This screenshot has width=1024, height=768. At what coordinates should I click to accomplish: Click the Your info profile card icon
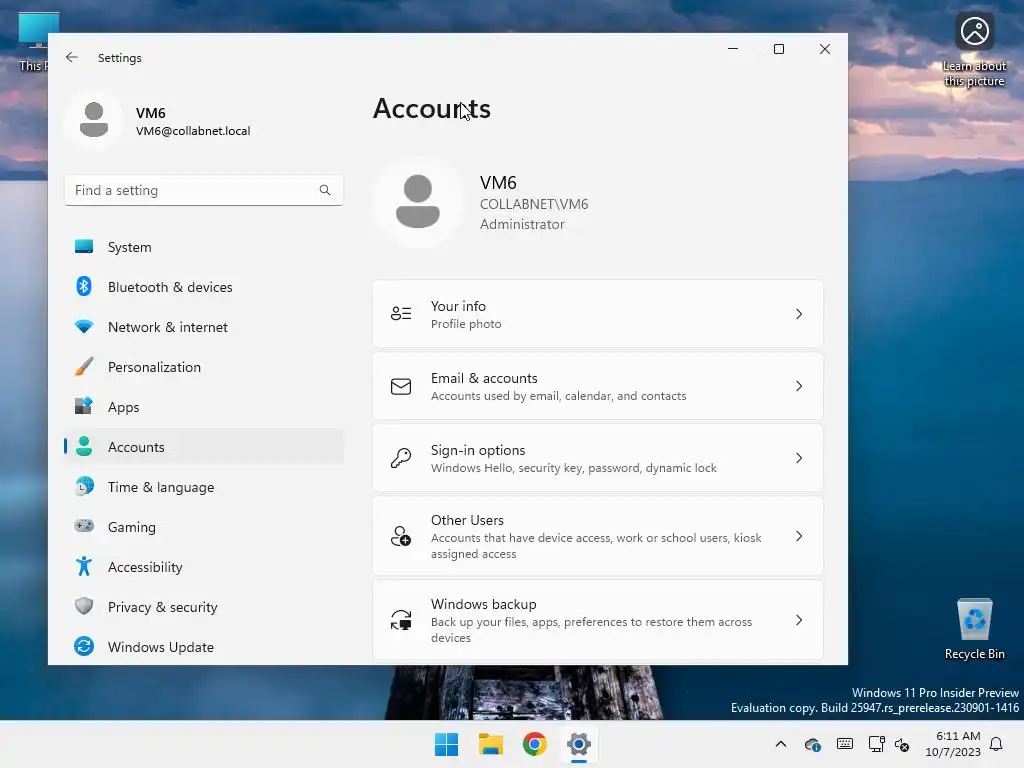(x=401, y=313)
